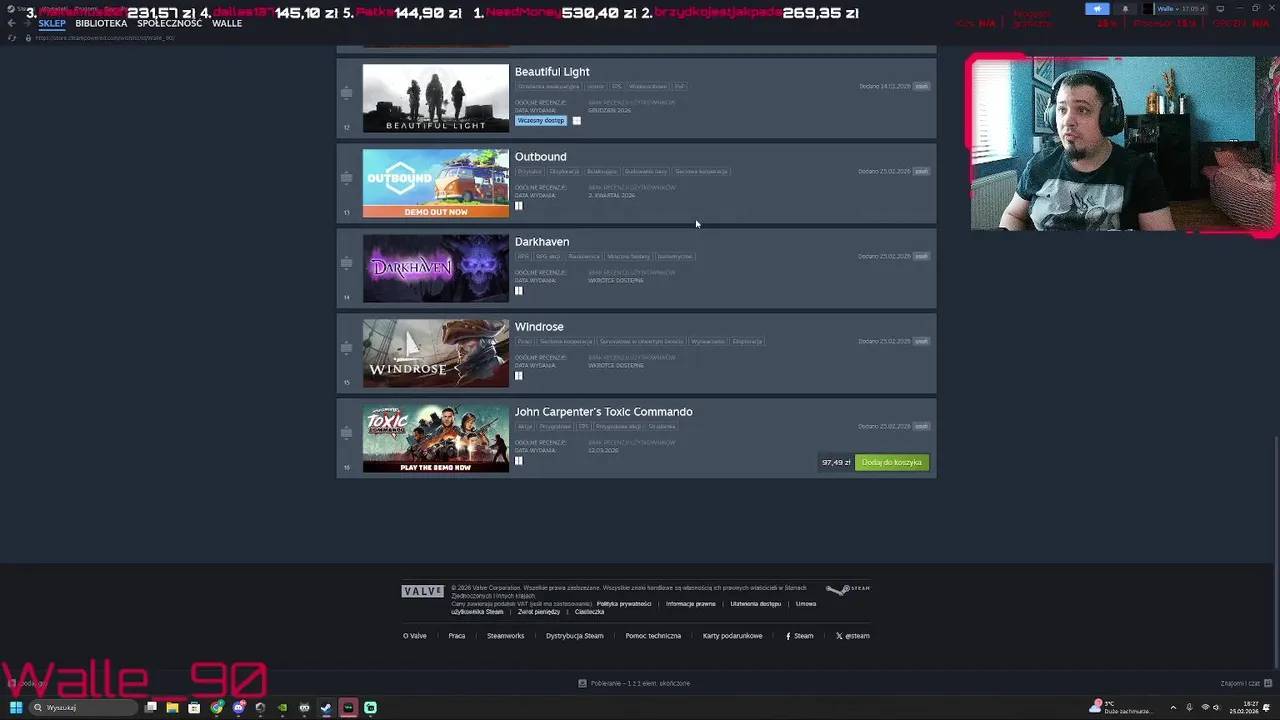
Task: Click Windows platform icon under Darkhaven
Action: pos(518,291)
